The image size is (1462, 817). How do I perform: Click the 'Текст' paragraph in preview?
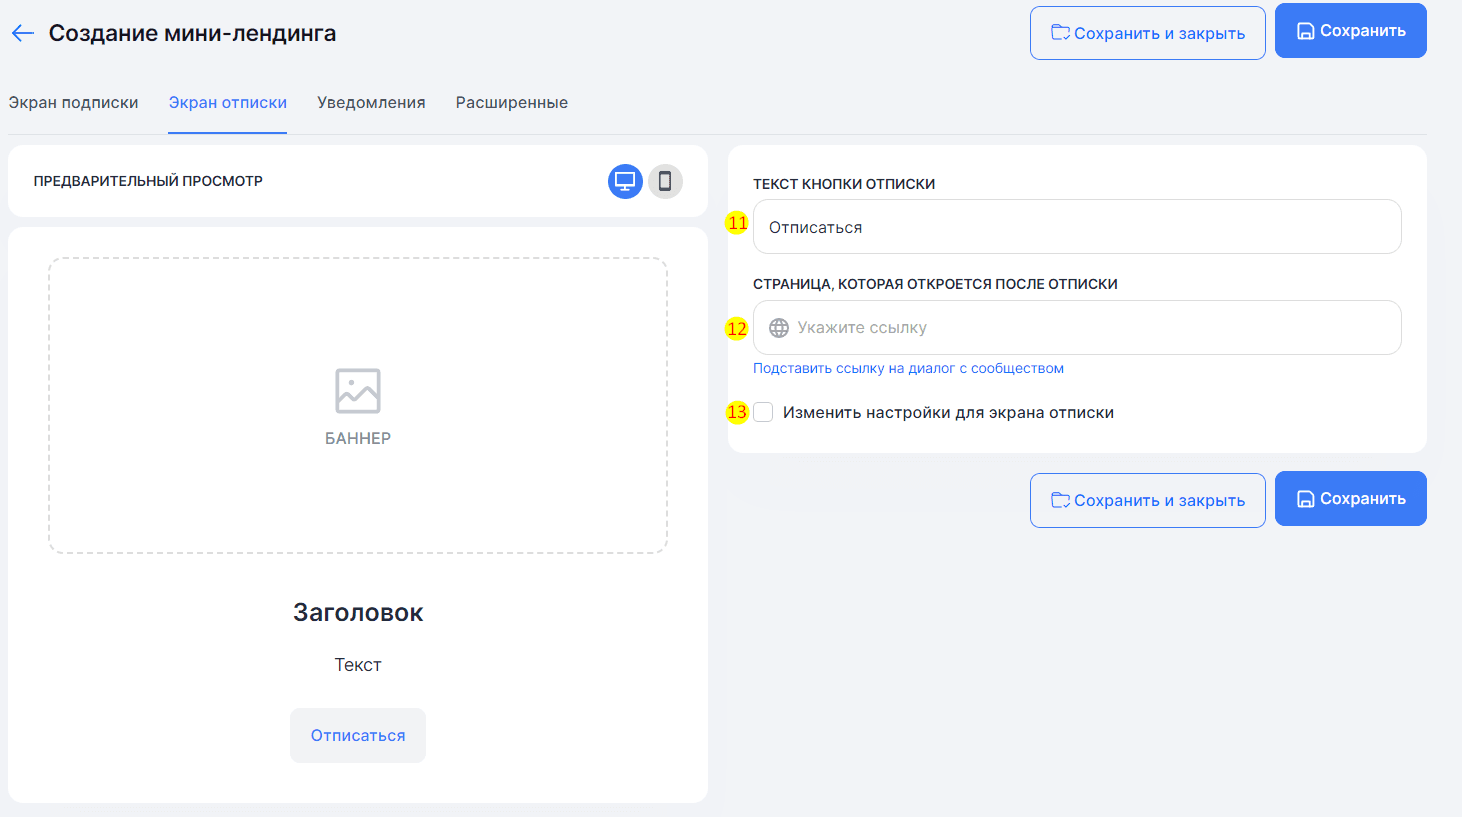point(358,665)
